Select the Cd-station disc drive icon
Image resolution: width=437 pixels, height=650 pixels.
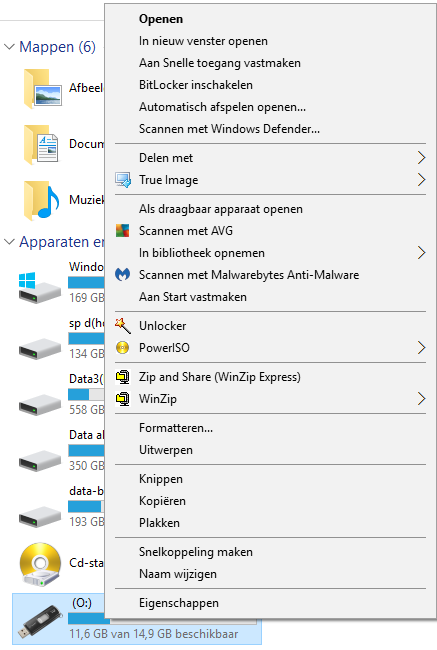point(40,564)
